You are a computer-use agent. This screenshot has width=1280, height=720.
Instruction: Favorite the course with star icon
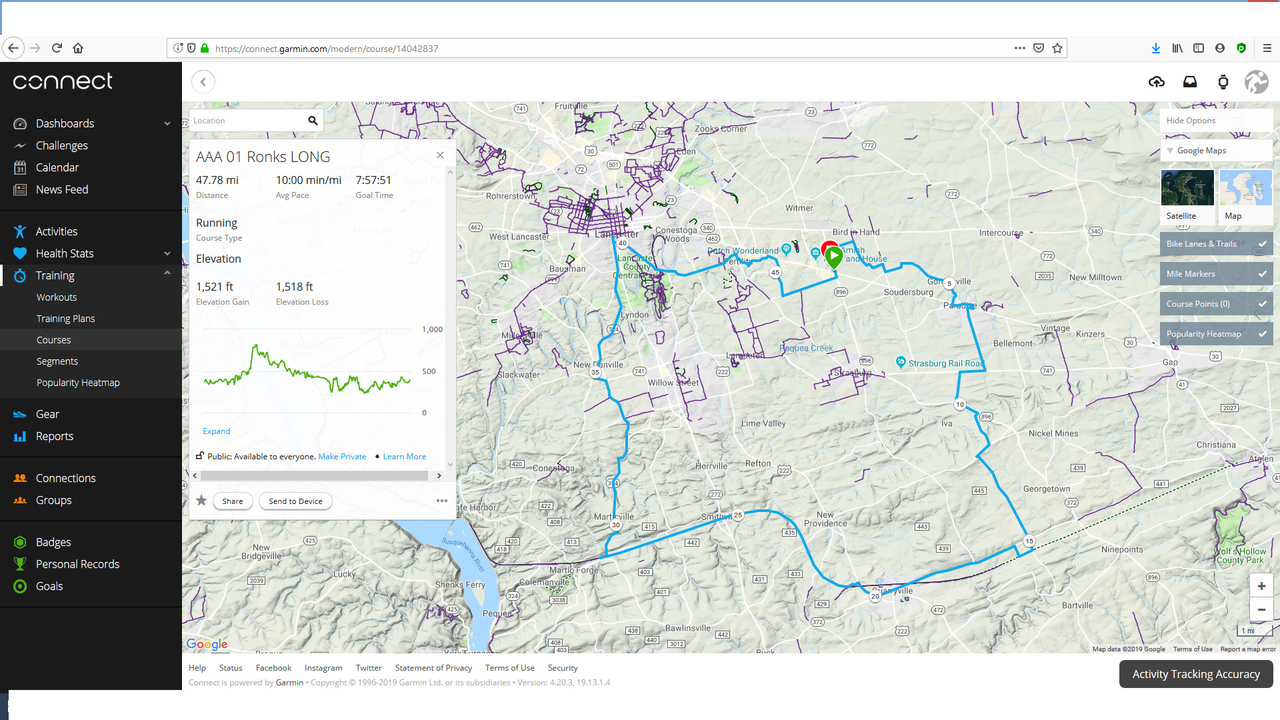[201, 501]
